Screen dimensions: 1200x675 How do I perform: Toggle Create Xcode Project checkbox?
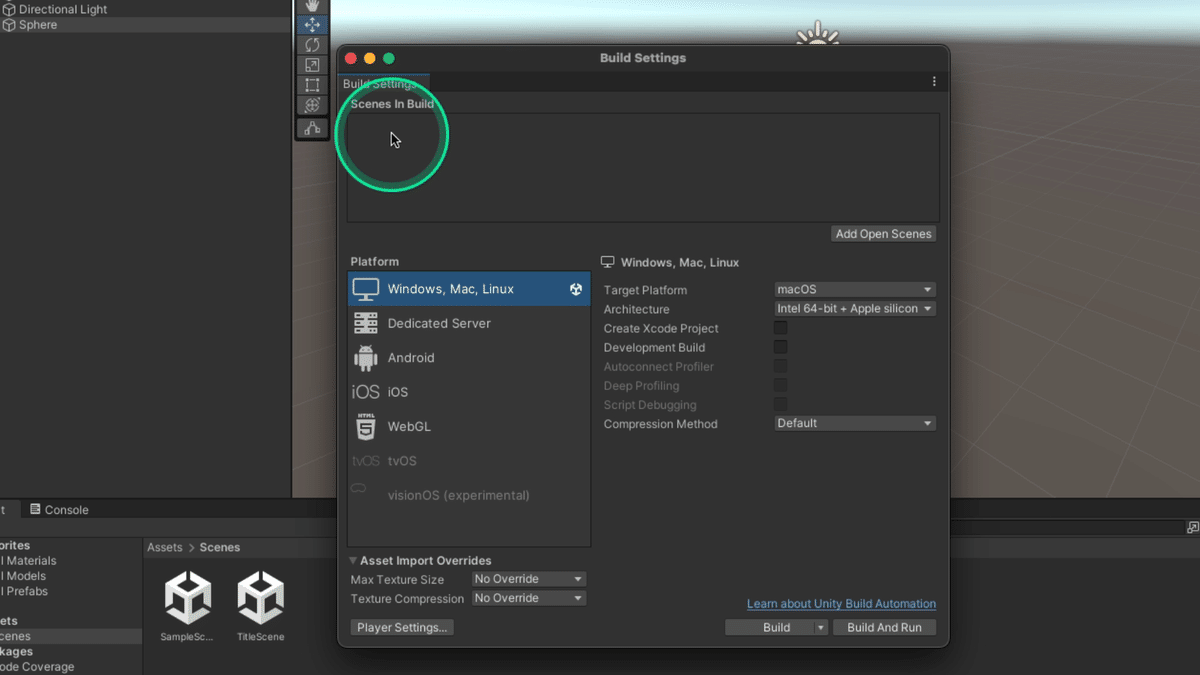(x=780, y=328)
